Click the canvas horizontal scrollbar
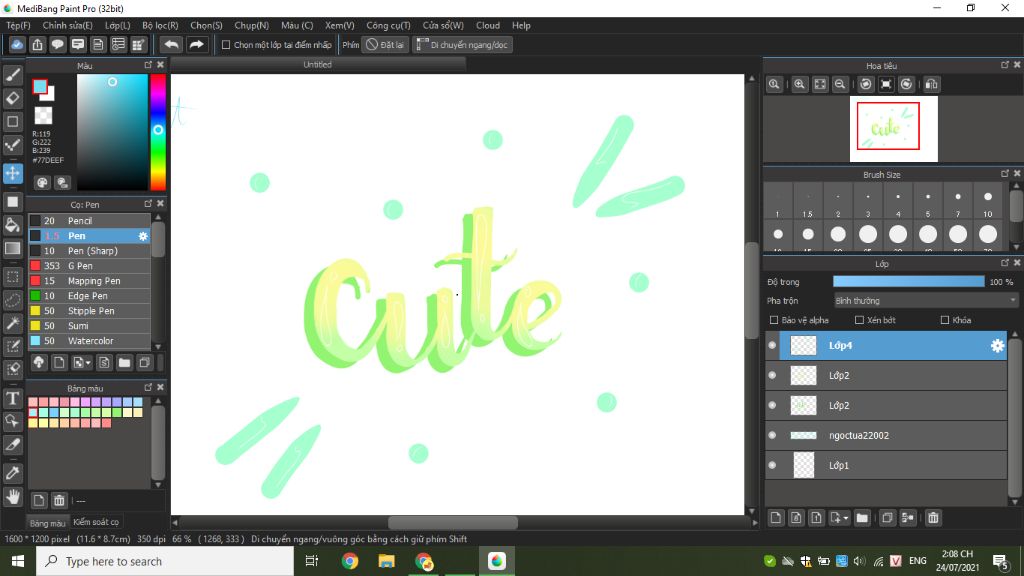 (x=453, y=522)
